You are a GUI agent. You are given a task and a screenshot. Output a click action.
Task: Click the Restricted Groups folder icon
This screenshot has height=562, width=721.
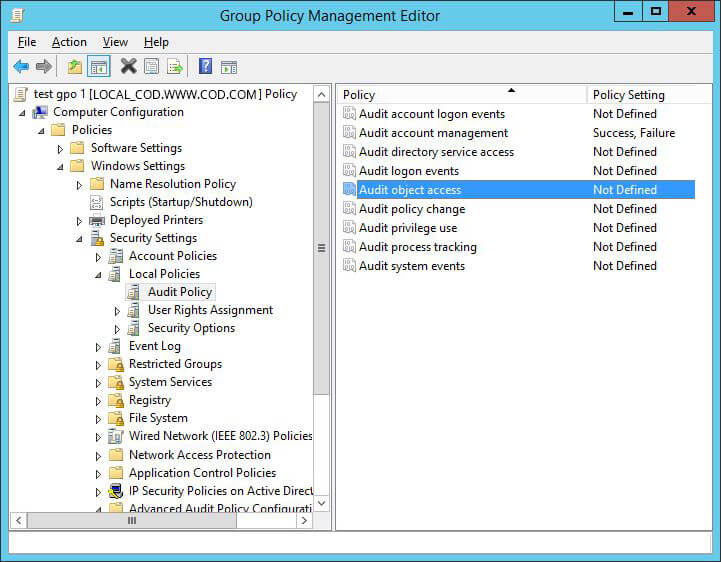pyautogui.click(x=116, y=364)
